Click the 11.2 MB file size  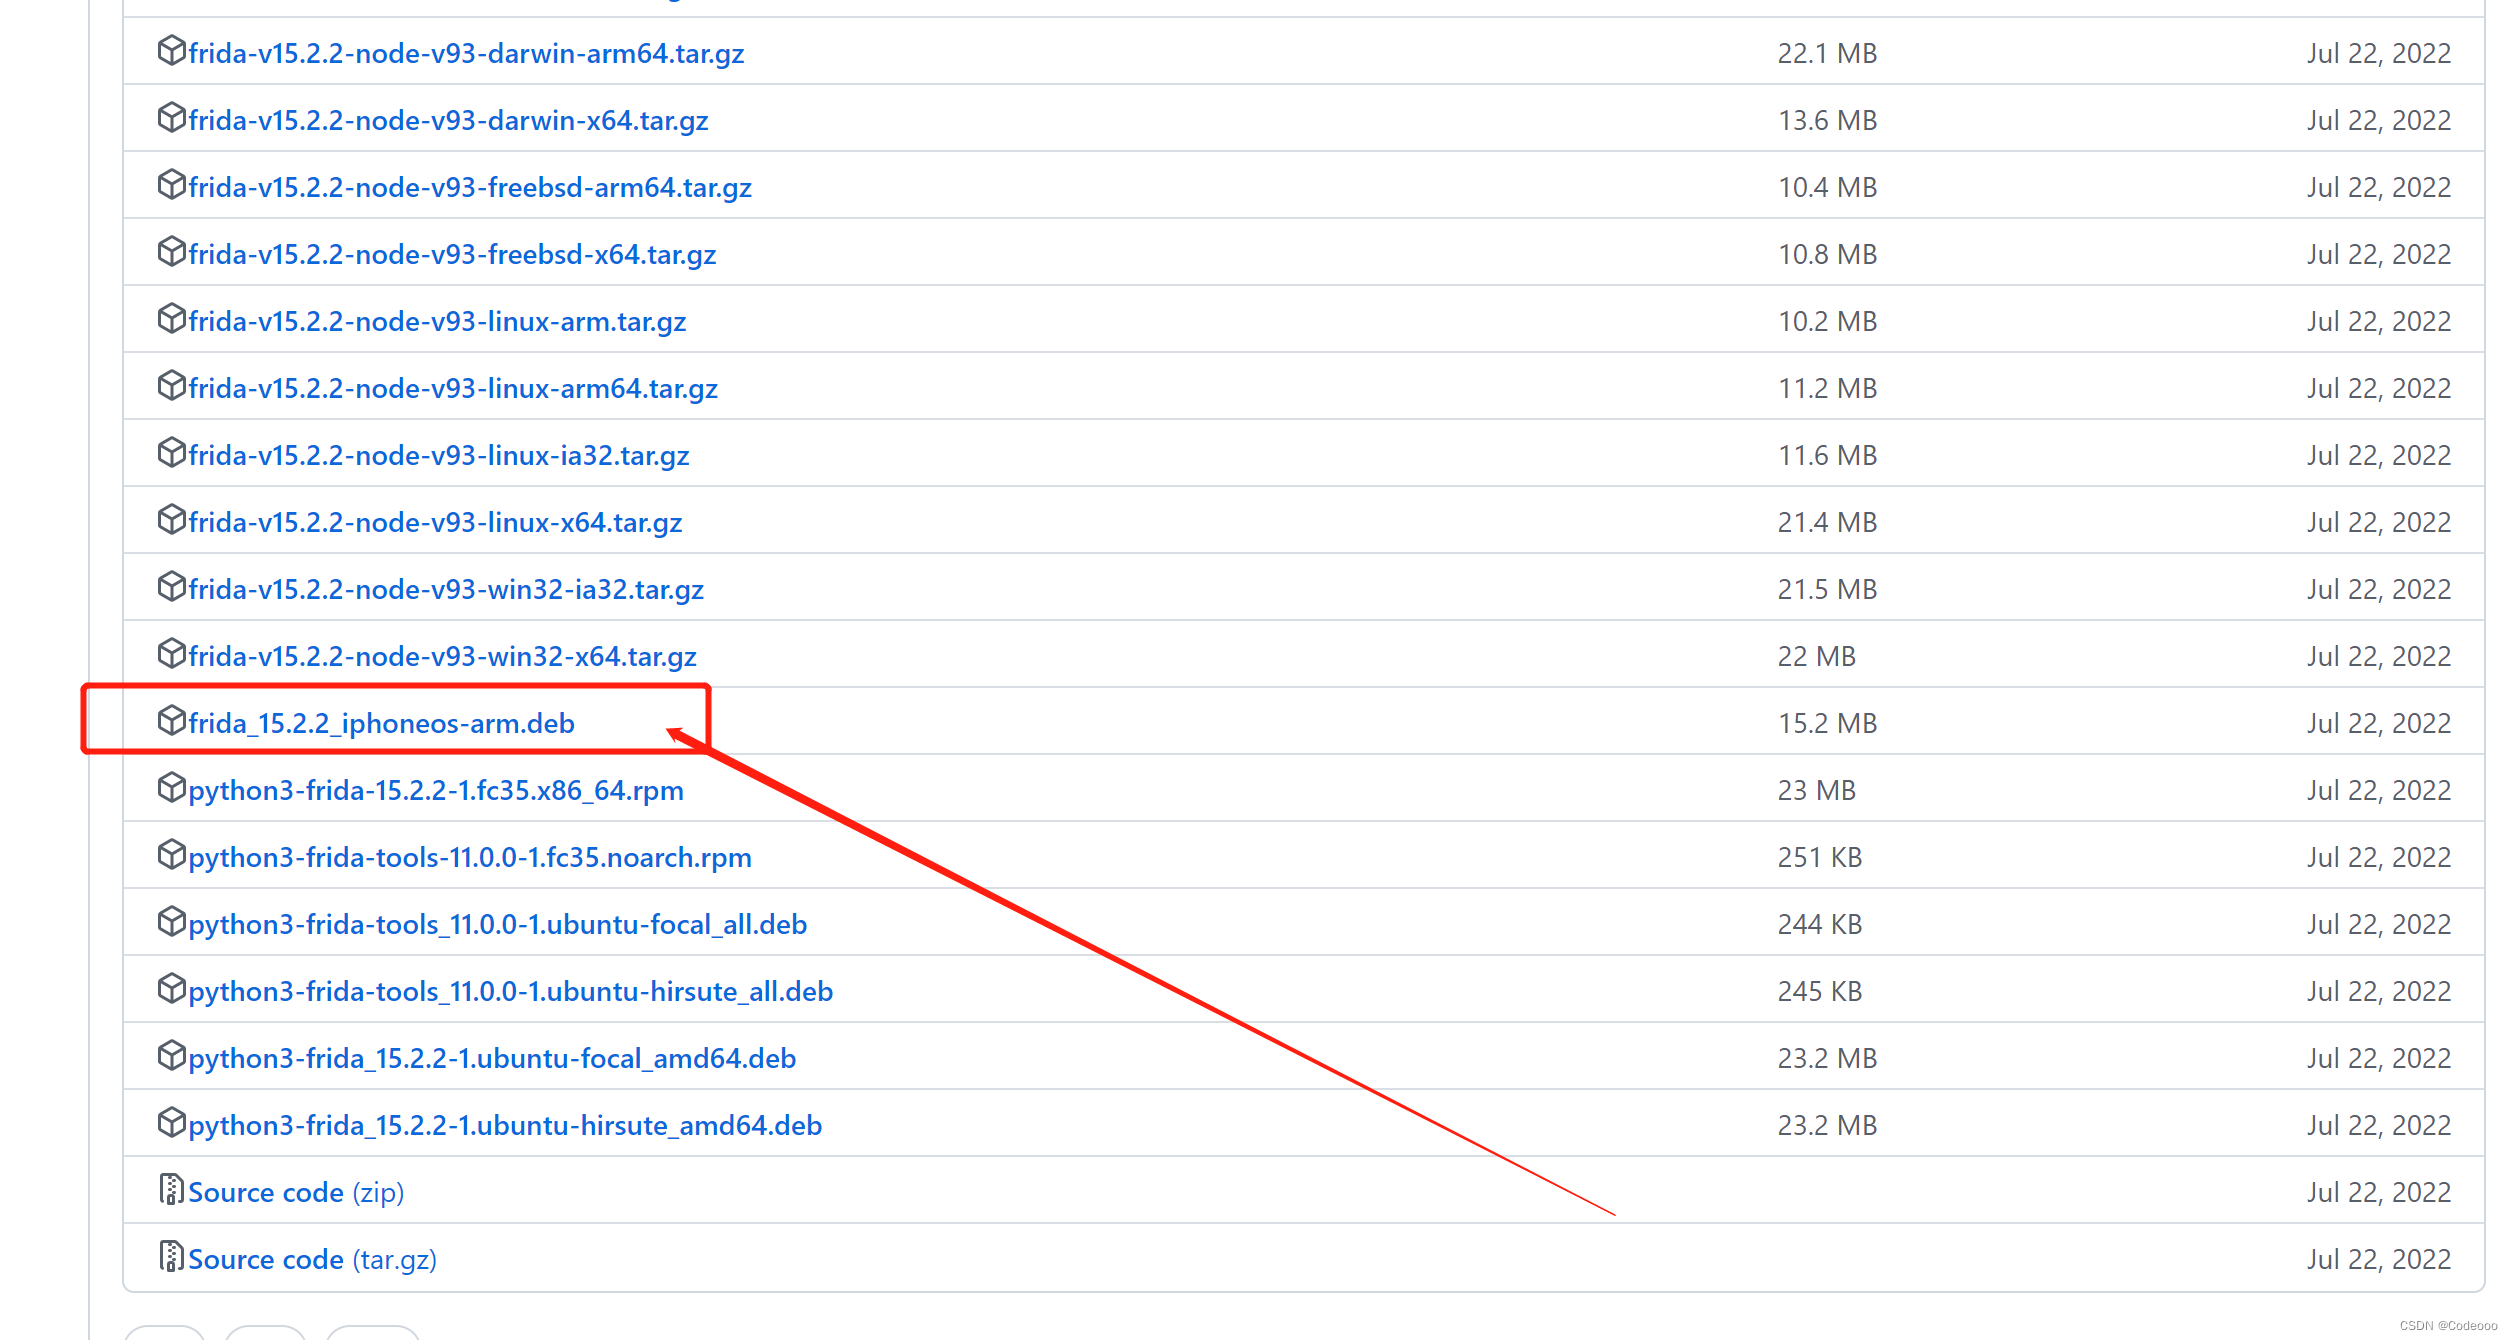point(1827,388)
